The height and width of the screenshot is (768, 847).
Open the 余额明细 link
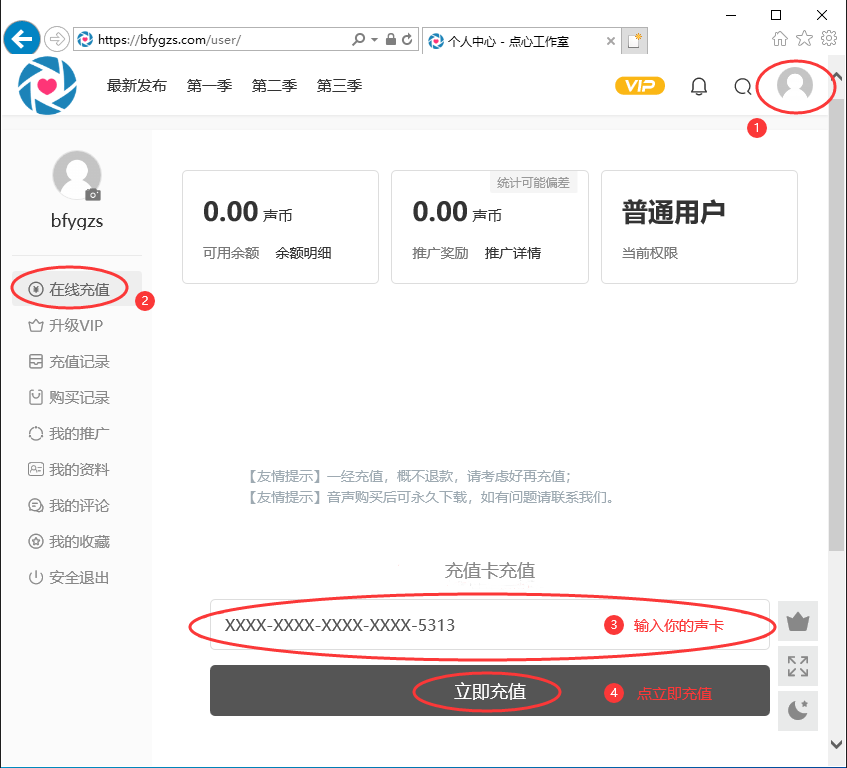pyautogui.click(x=303, y=253)
